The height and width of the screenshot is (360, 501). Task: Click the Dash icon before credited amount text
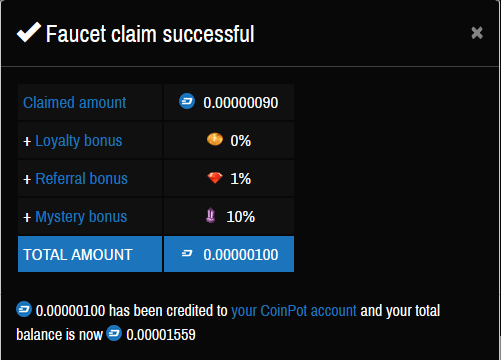[x=24, y=309]
